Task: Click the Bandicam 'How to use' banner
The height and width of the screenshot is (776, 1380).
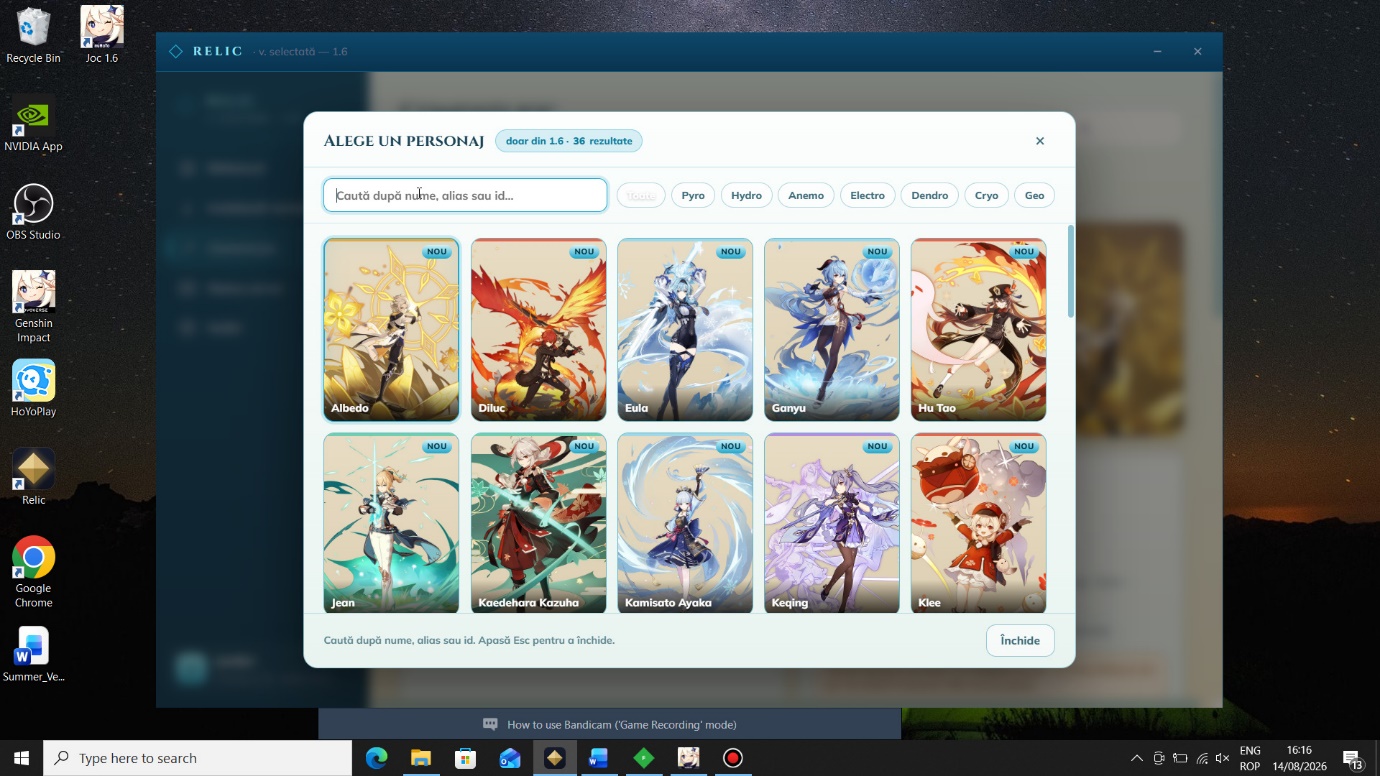Action: (x=610, y=724)
